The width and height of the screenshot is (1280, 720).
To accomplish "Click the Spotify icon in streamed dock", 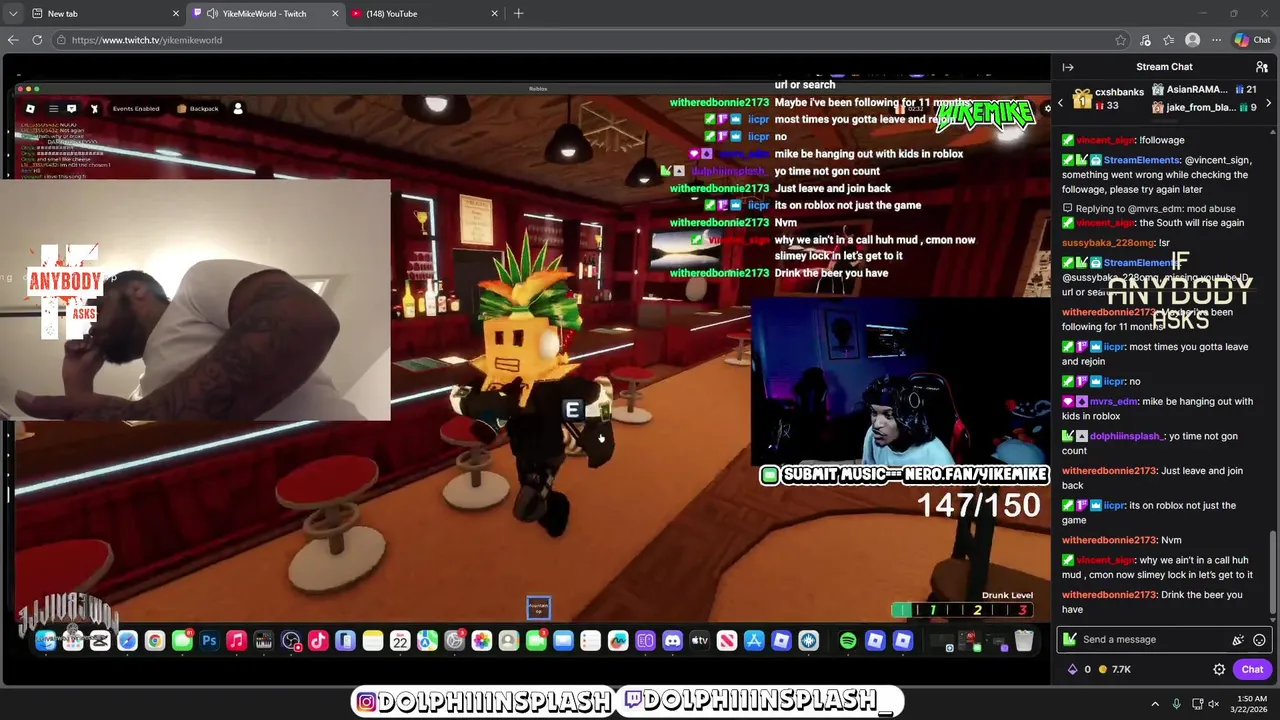I will pos(848,641).
